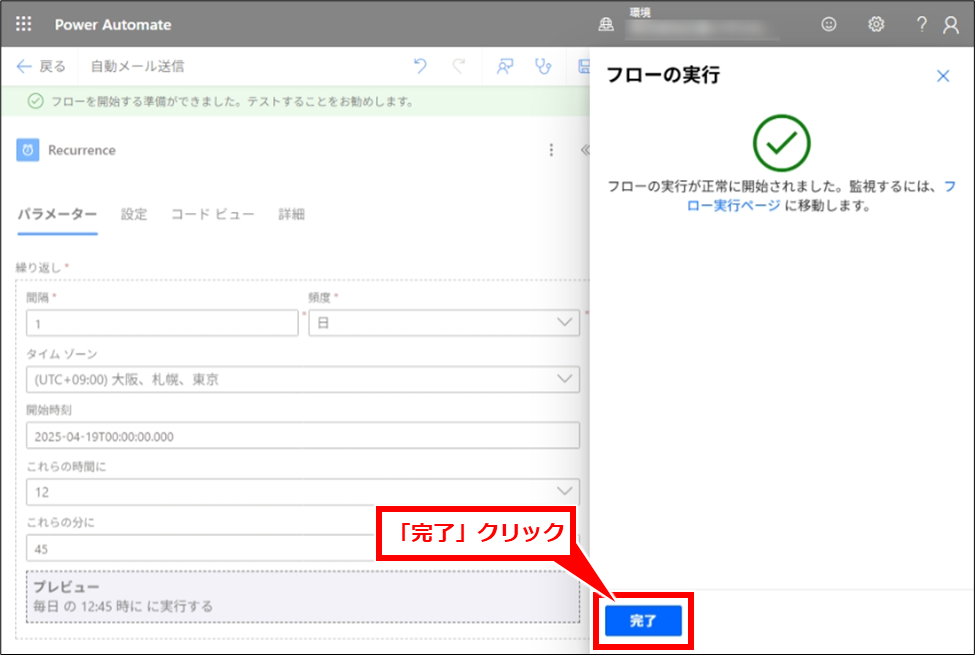Switch to the コード ビュー tab

[212, 214]
